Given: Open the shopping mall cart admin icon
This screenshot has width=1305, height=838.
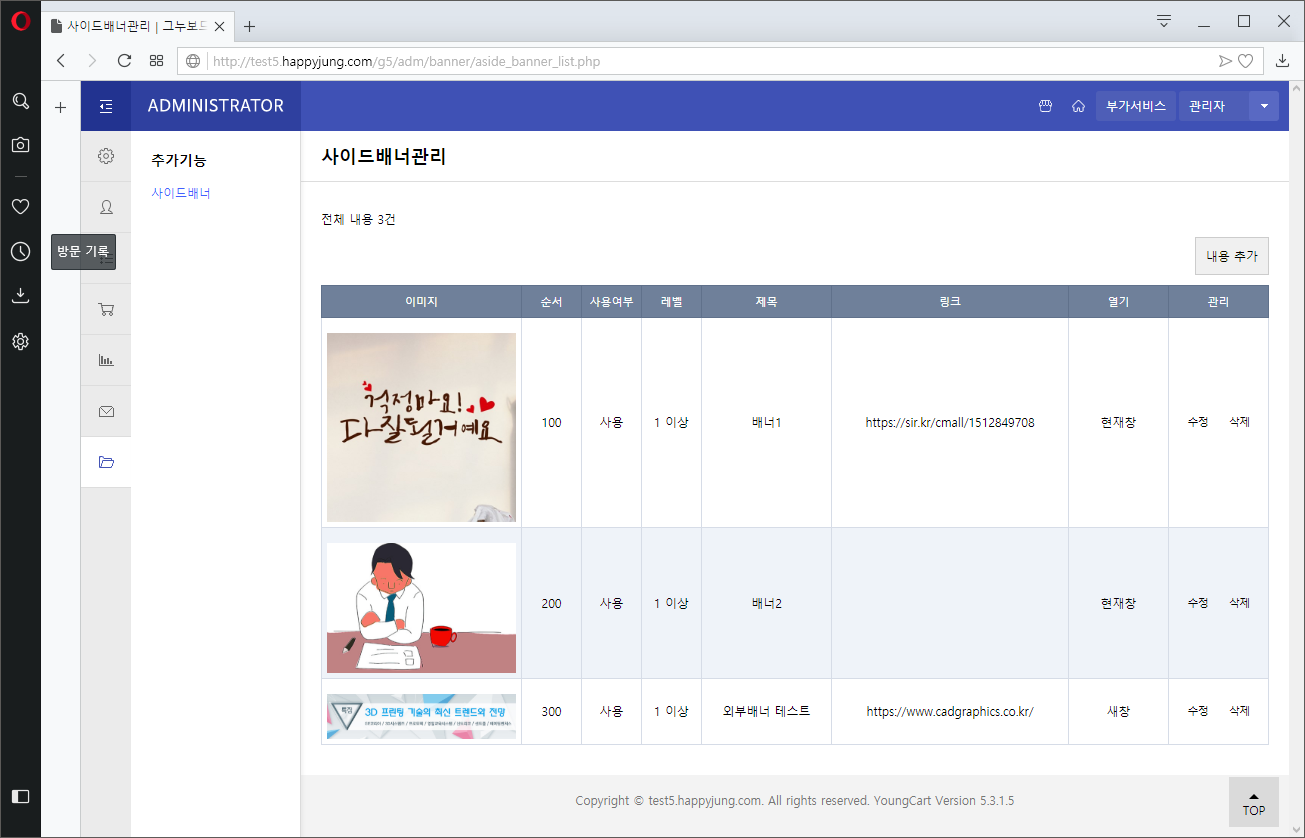Looking at the screenshot, I should pos(106,309).
